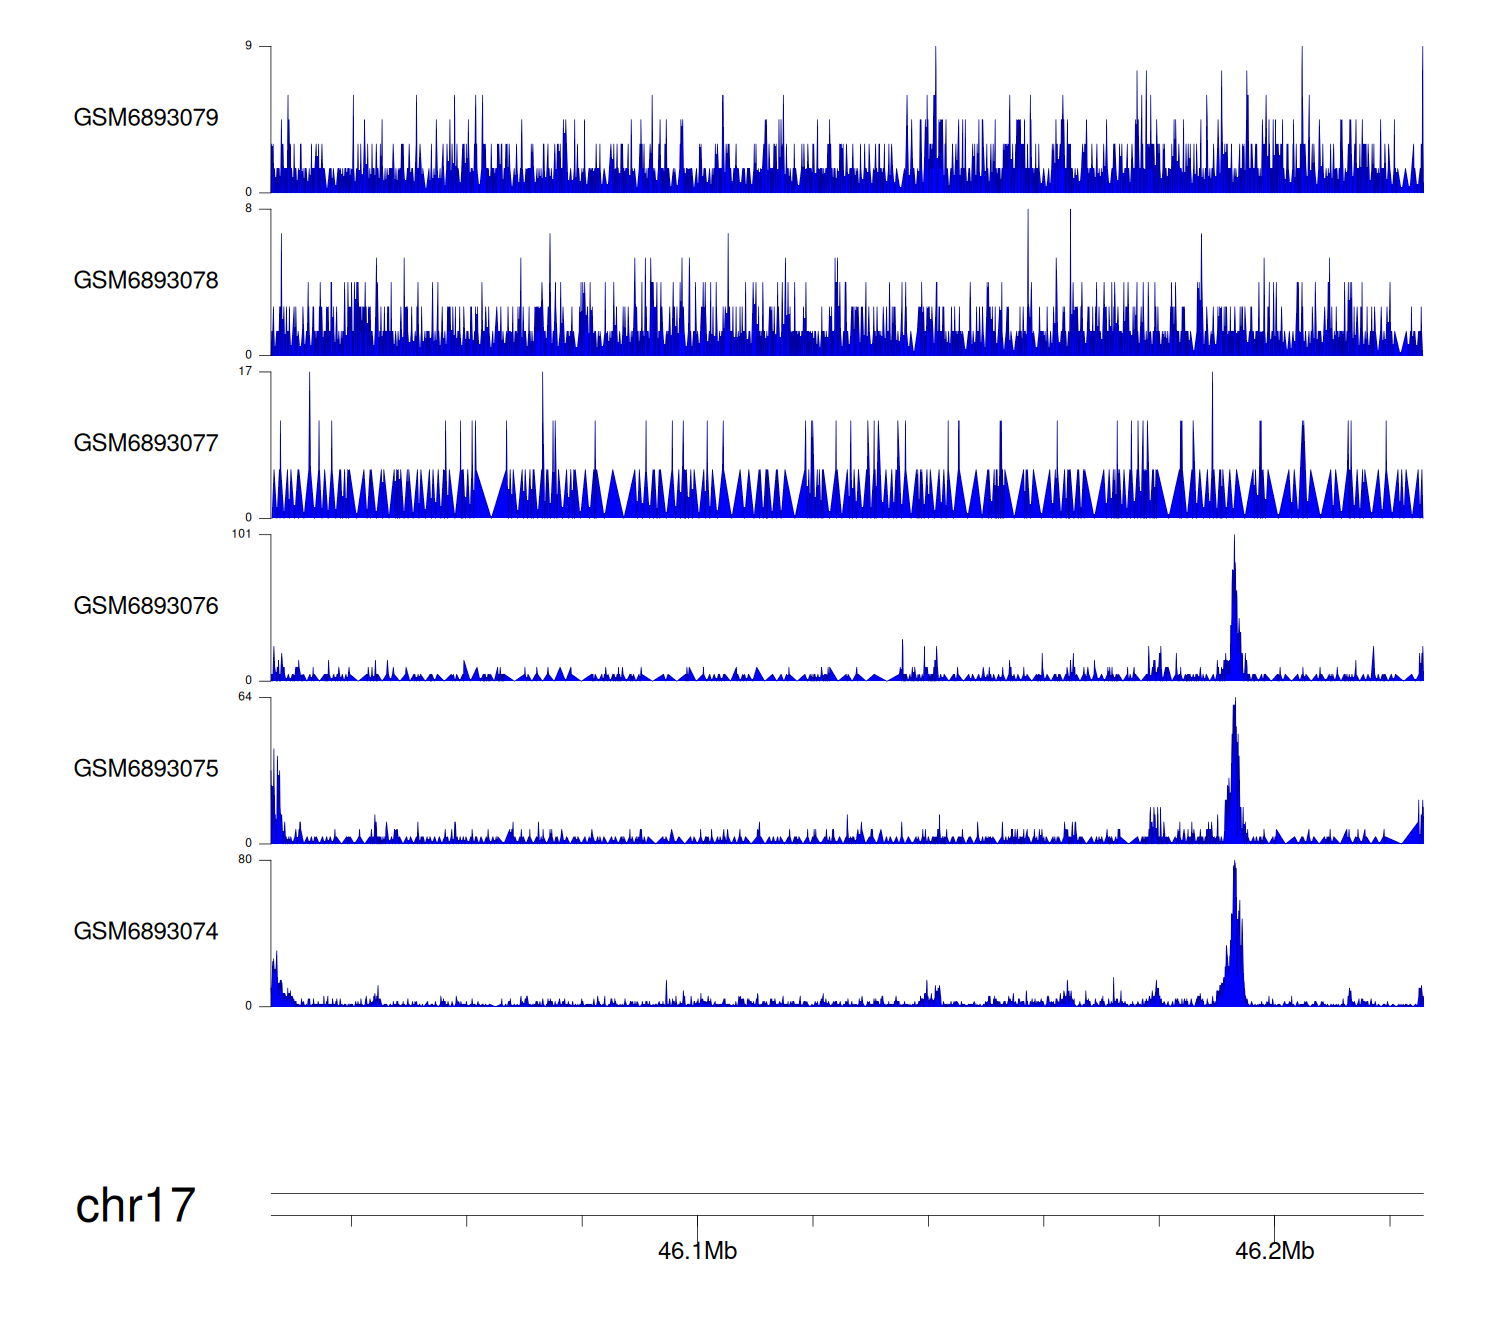Select the GSM6893078 track label
This screenshot has width=1500, height=1320.
click(x=146, y=281)
